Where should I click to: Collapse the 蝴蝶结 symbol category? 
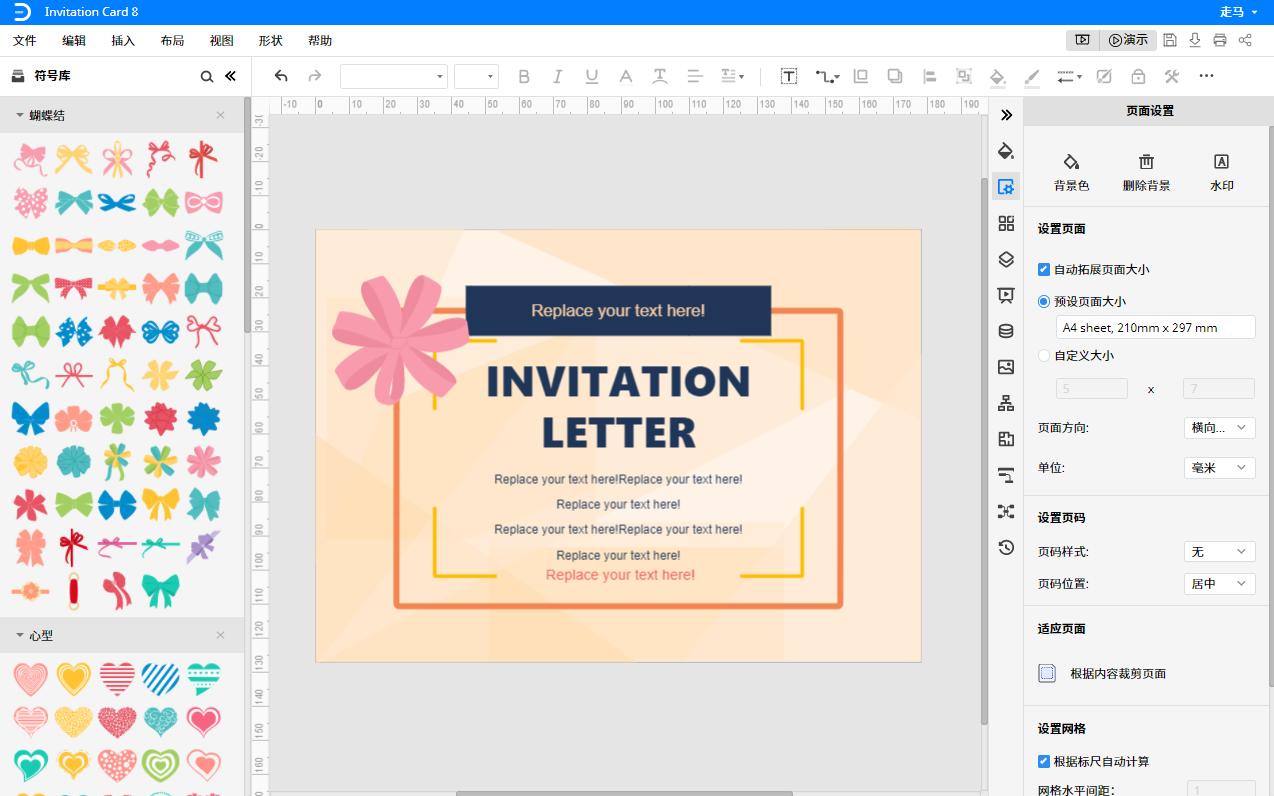click(19, 115)
